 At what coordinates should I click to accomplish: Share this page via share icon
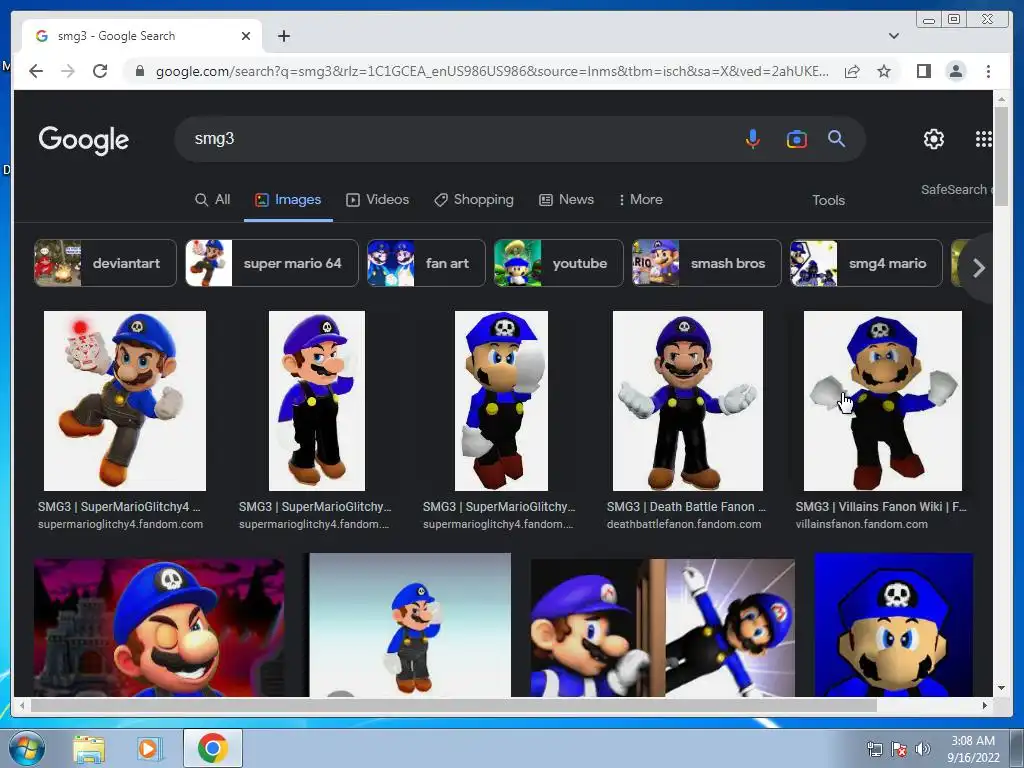point(852,71)
